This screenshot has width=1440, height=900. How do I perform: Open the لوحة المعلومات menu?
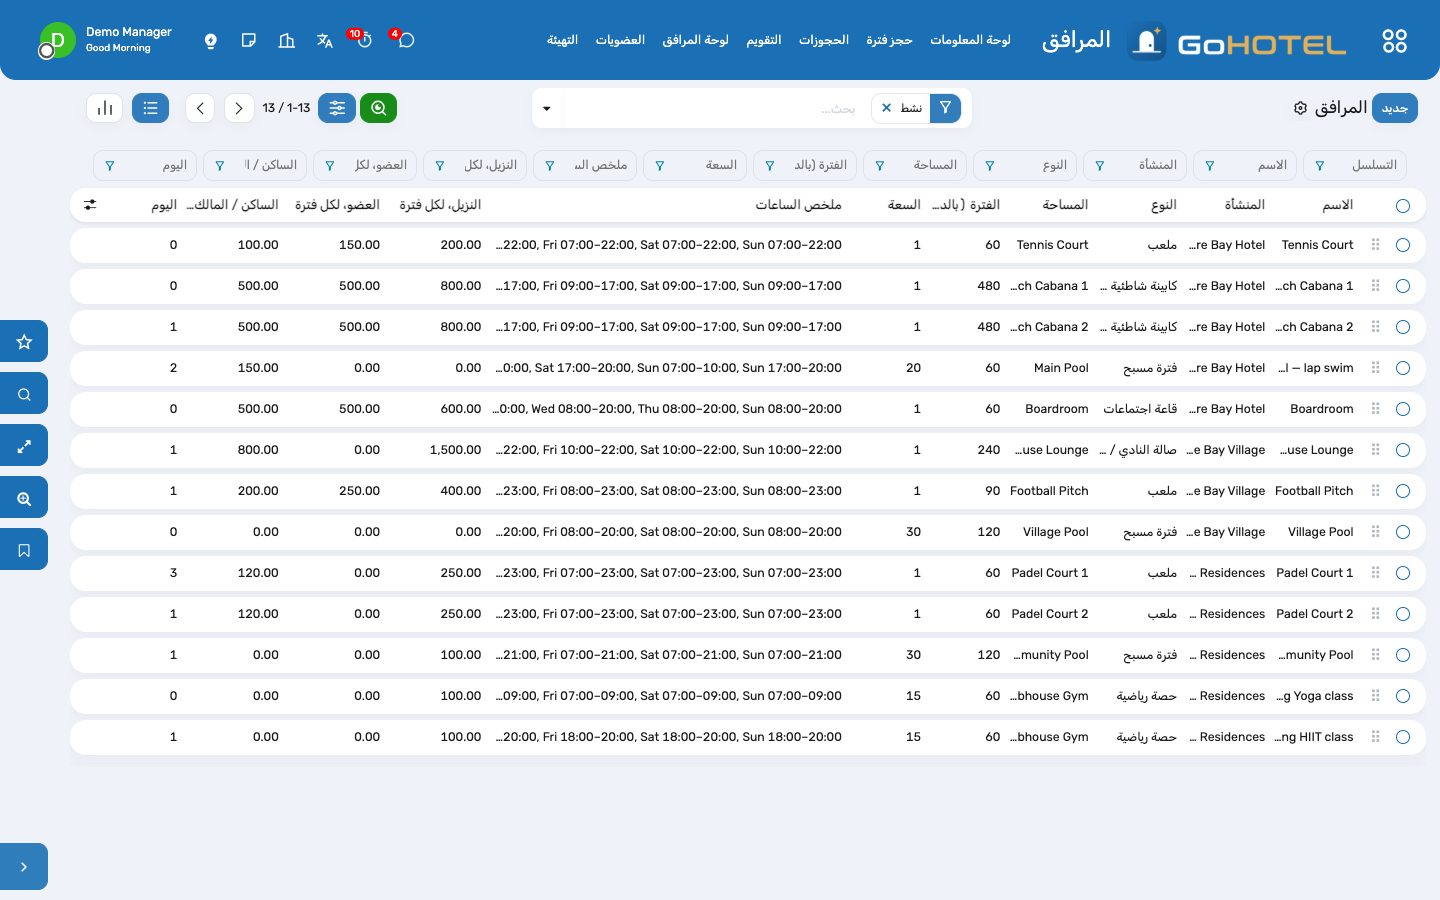(x=970, y=40)
